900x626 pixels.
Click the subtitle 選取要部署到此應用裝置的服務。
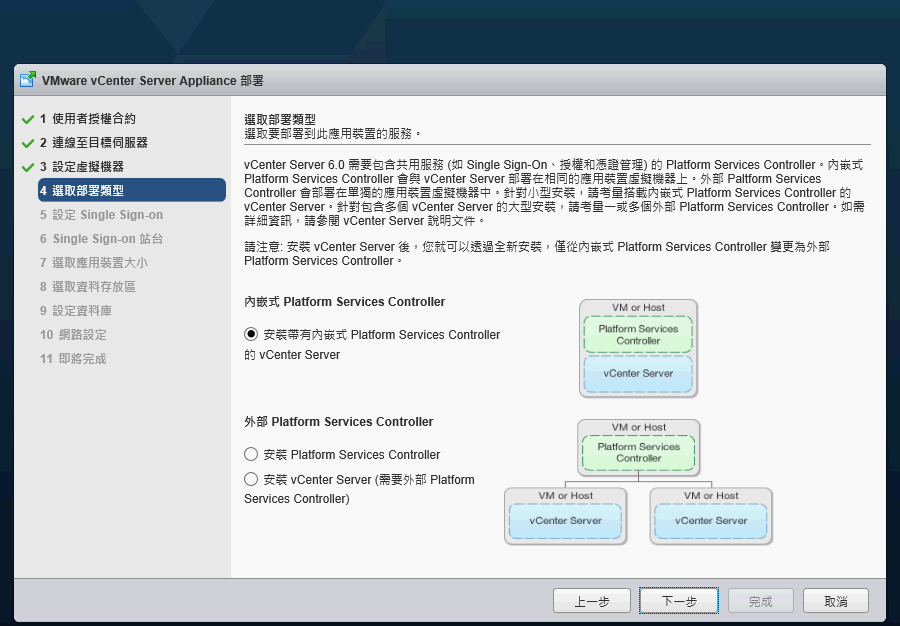click(x=333, y=134)
